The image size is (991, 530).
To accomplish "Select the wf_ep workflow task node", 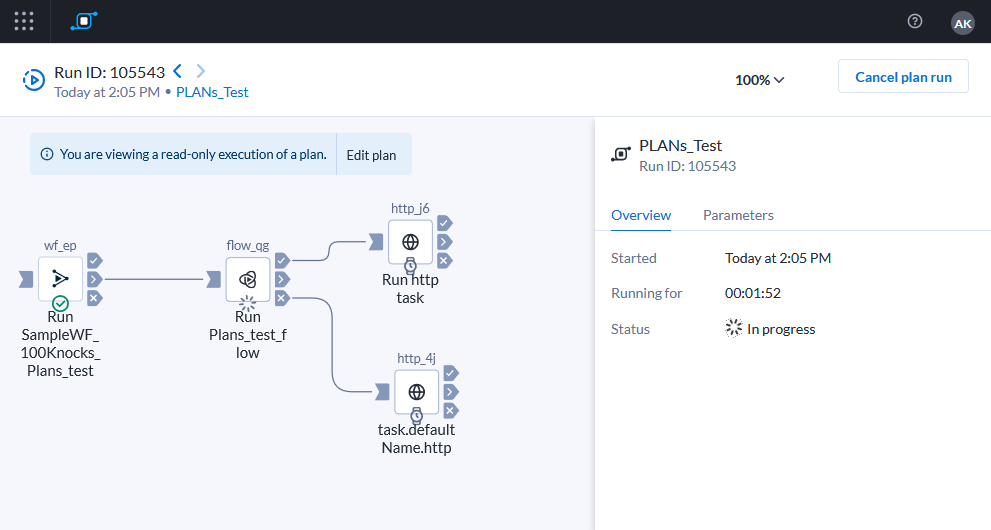I will click(60, 278).
